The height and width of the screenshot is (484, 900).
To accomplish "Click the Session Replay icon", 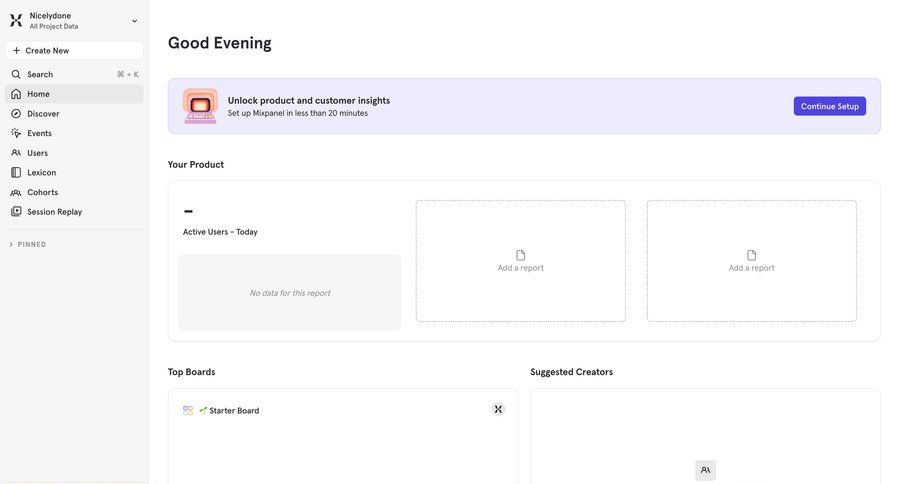I will (16, 212).
